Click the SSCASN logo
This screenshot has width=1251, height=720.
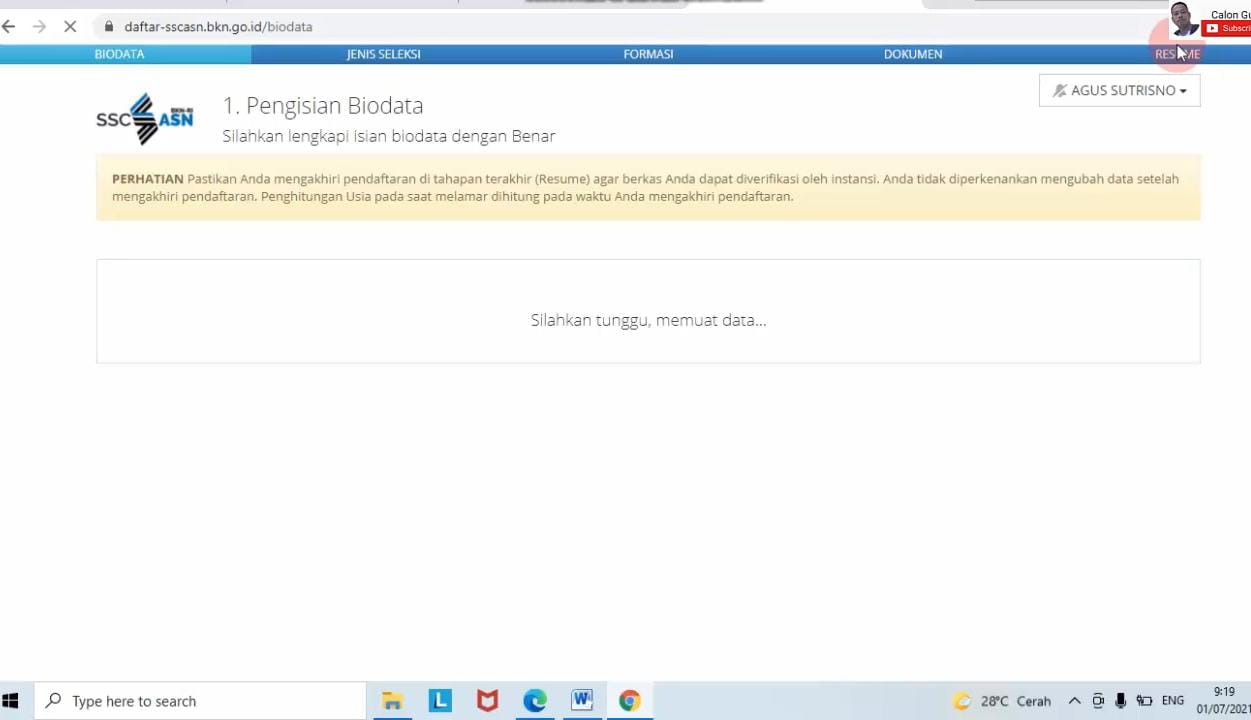click(x=144, y=118)
